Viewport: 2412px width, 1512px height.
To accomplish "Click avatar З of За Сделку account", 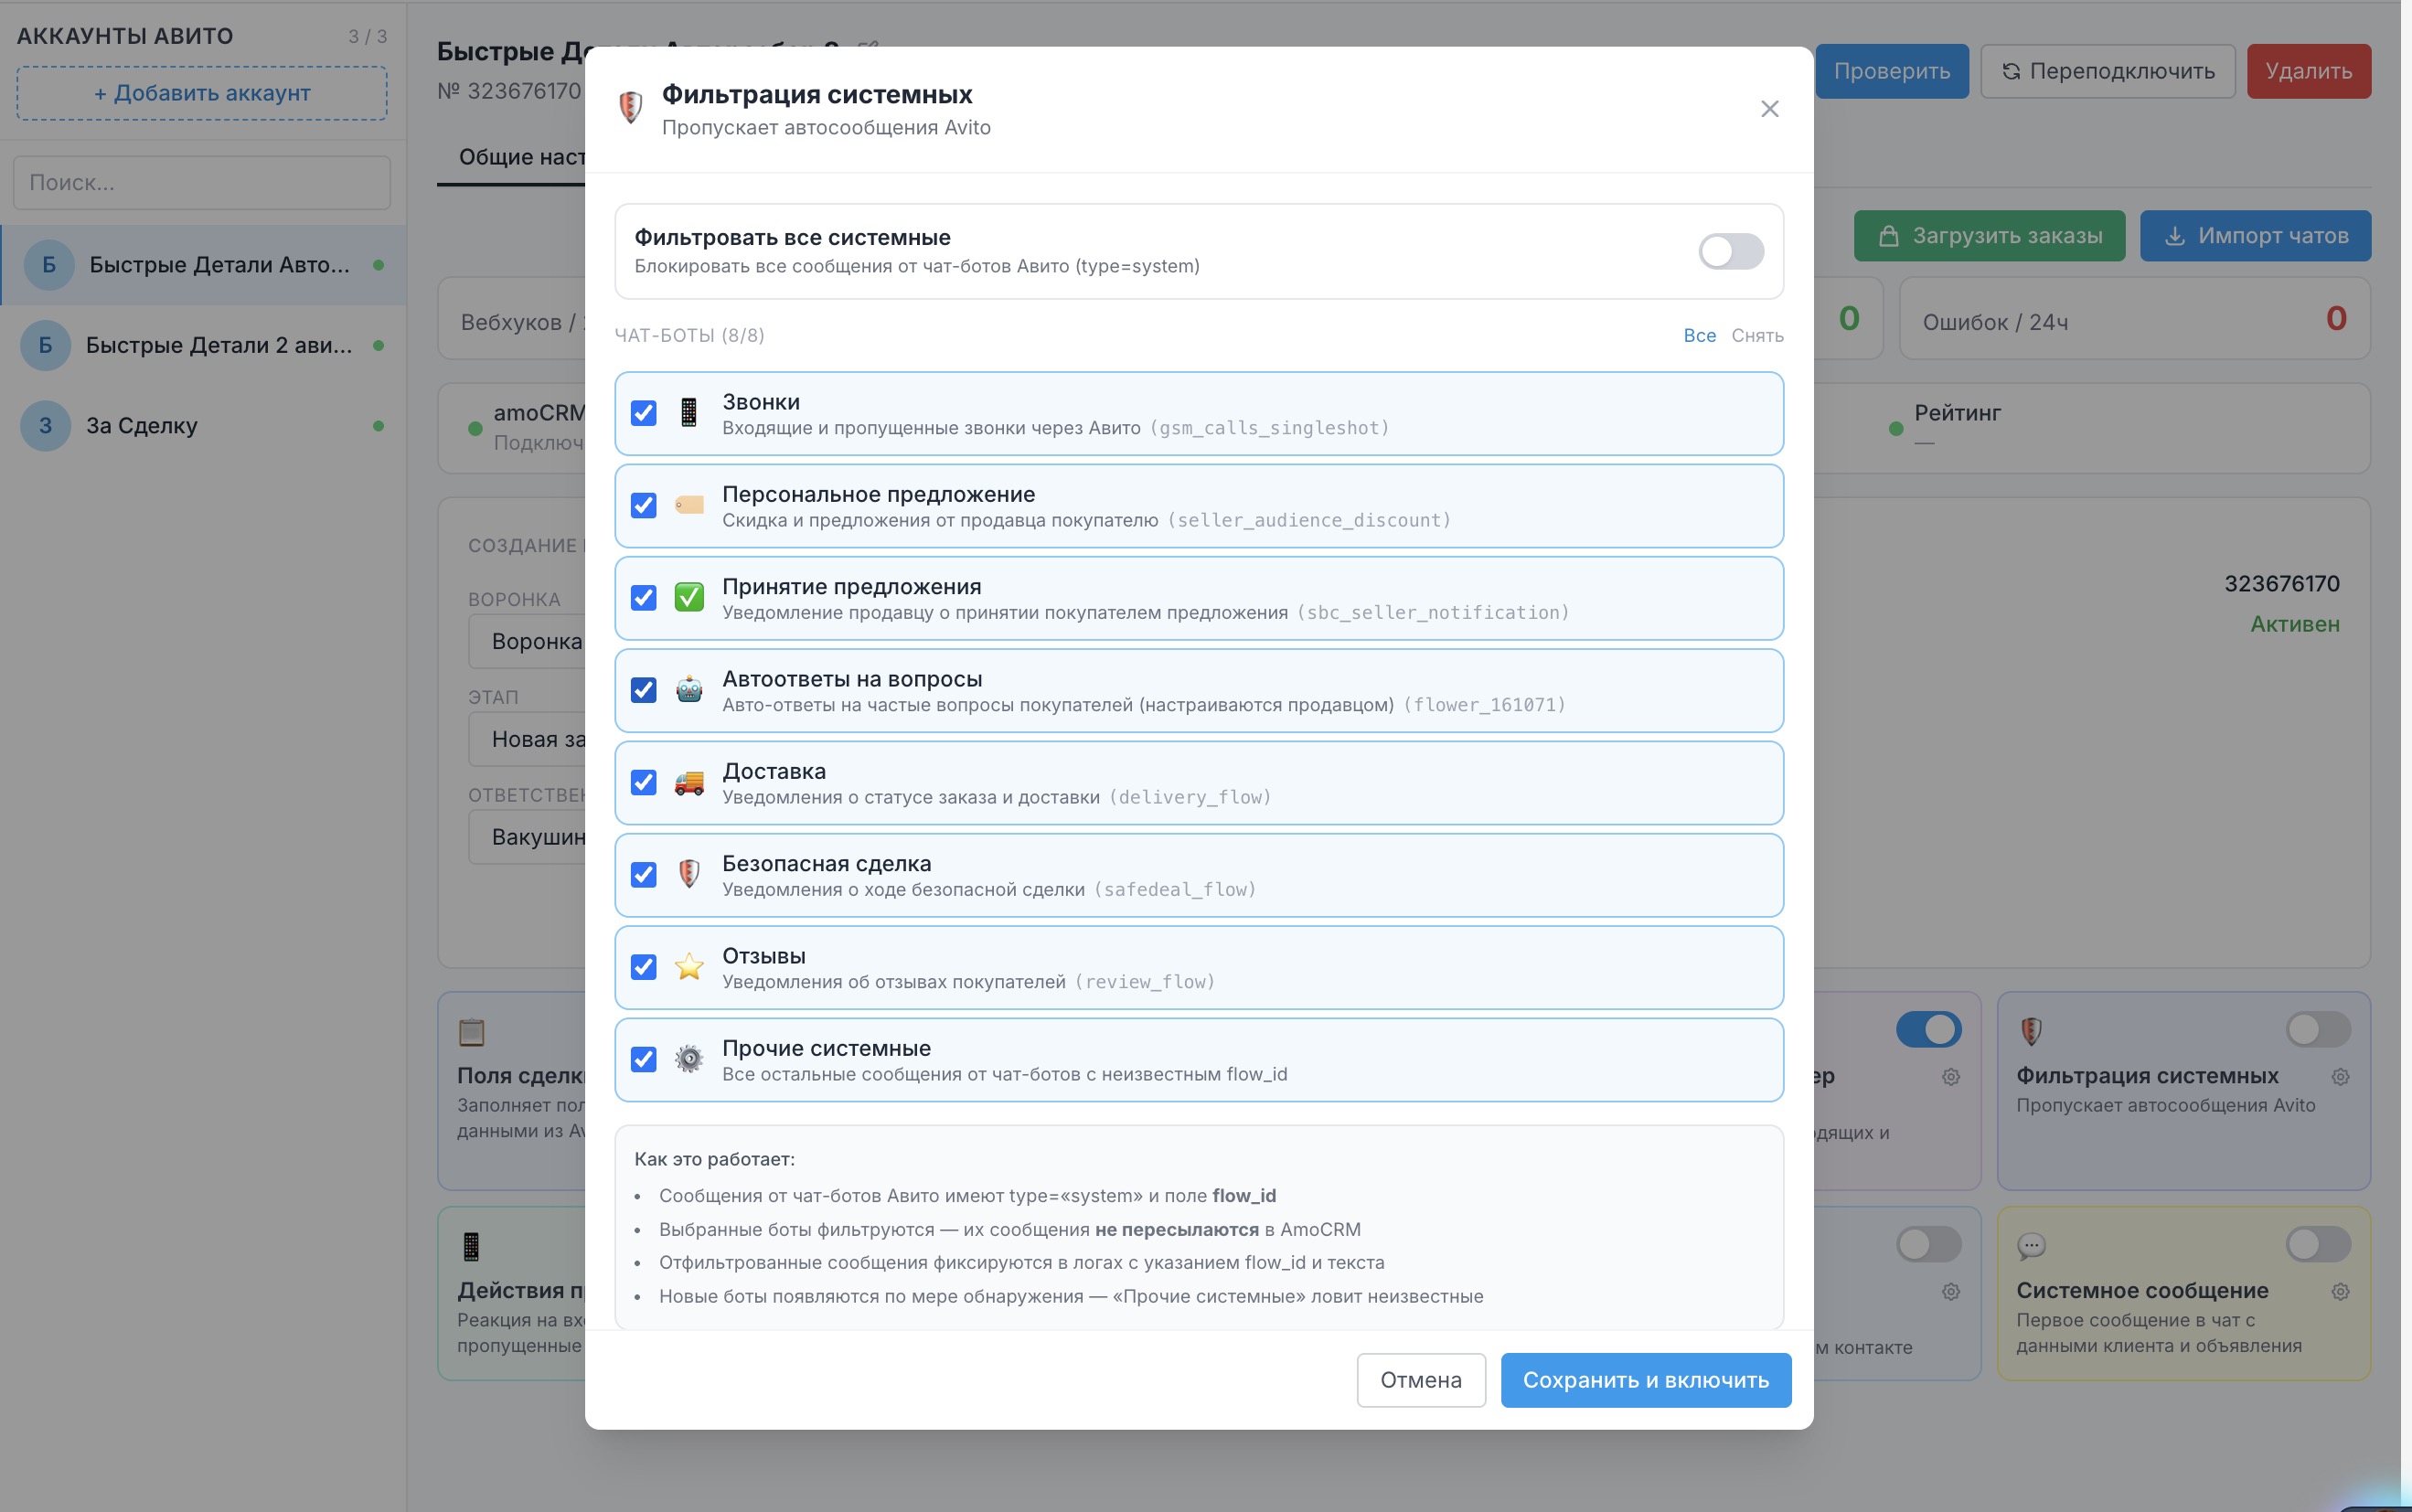I will [x=45, y=426].
